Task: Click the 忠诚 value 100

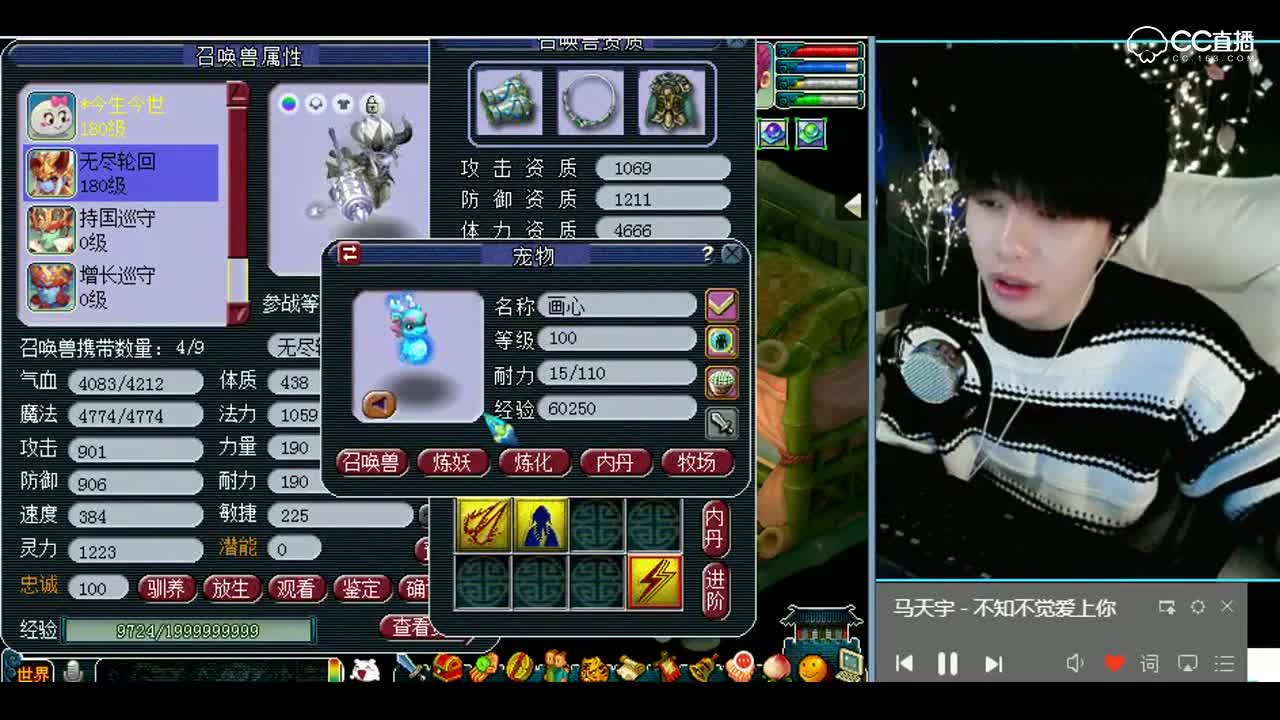Action: tap(98, 588)
